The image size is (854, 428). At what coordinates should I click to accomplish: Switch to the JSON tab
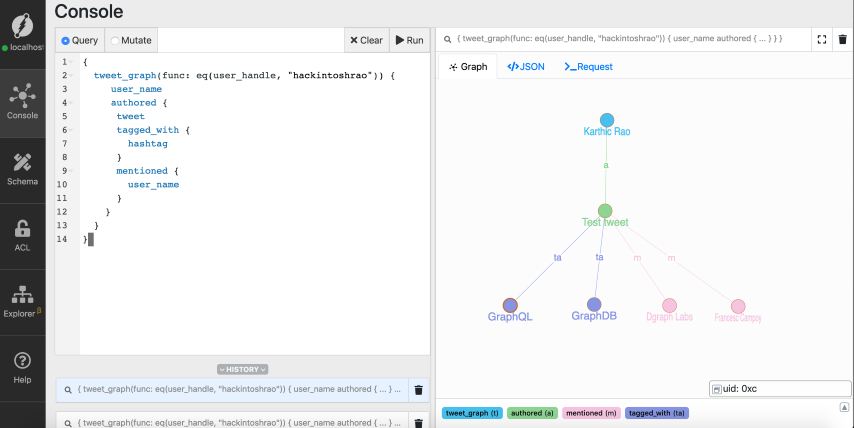point(526,67)
